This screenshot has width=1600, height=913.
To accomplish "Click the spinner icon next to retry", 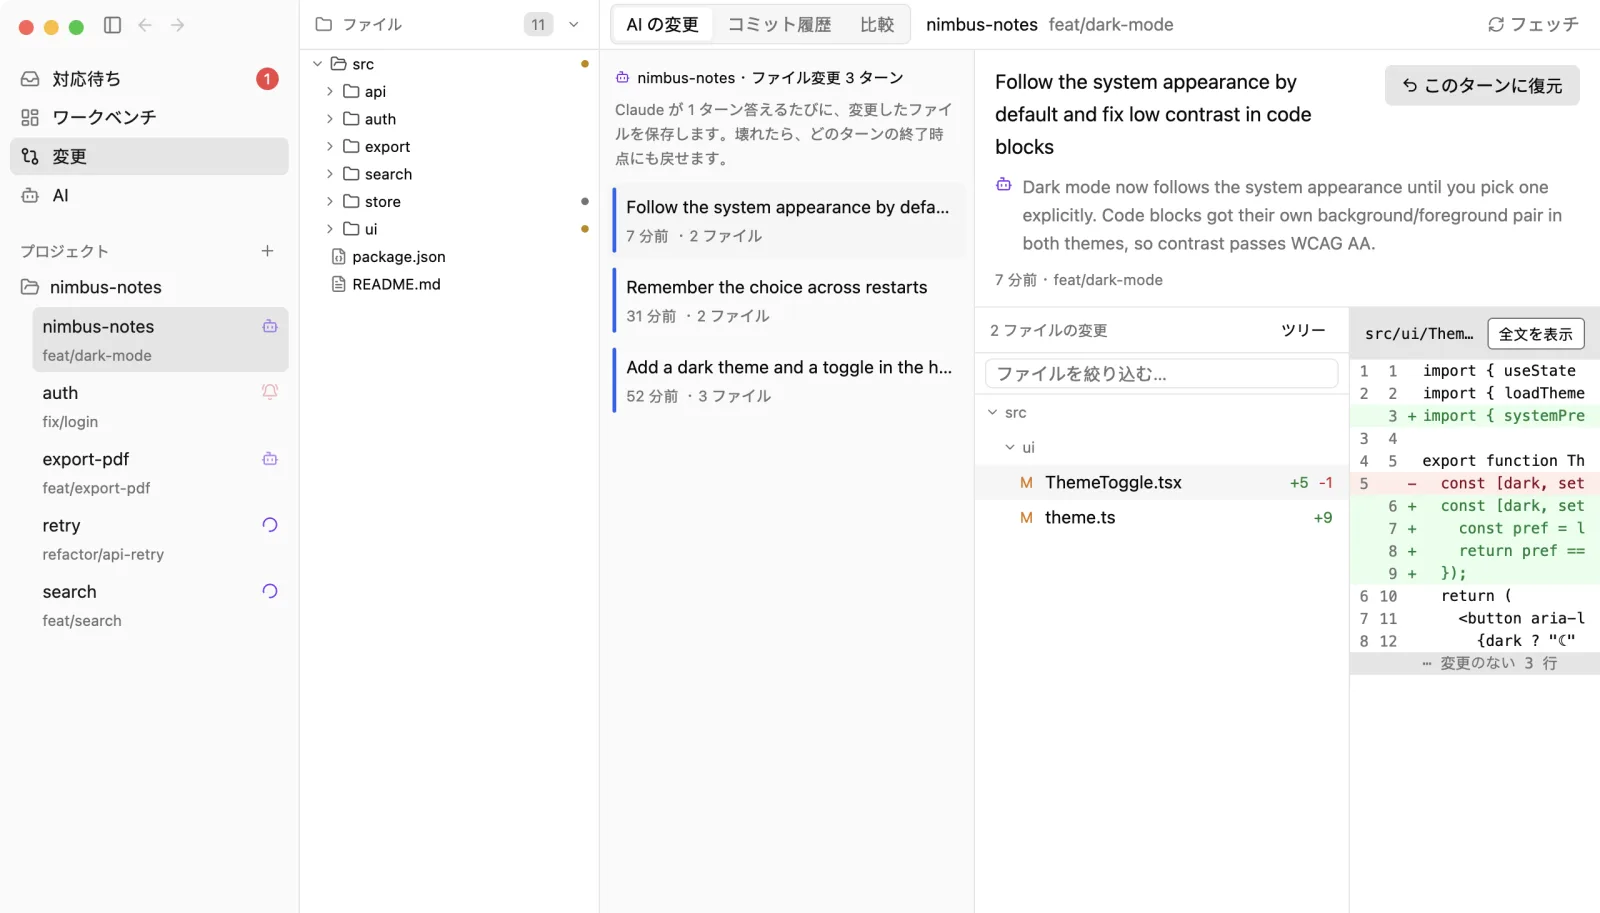I will click(270, 525).
